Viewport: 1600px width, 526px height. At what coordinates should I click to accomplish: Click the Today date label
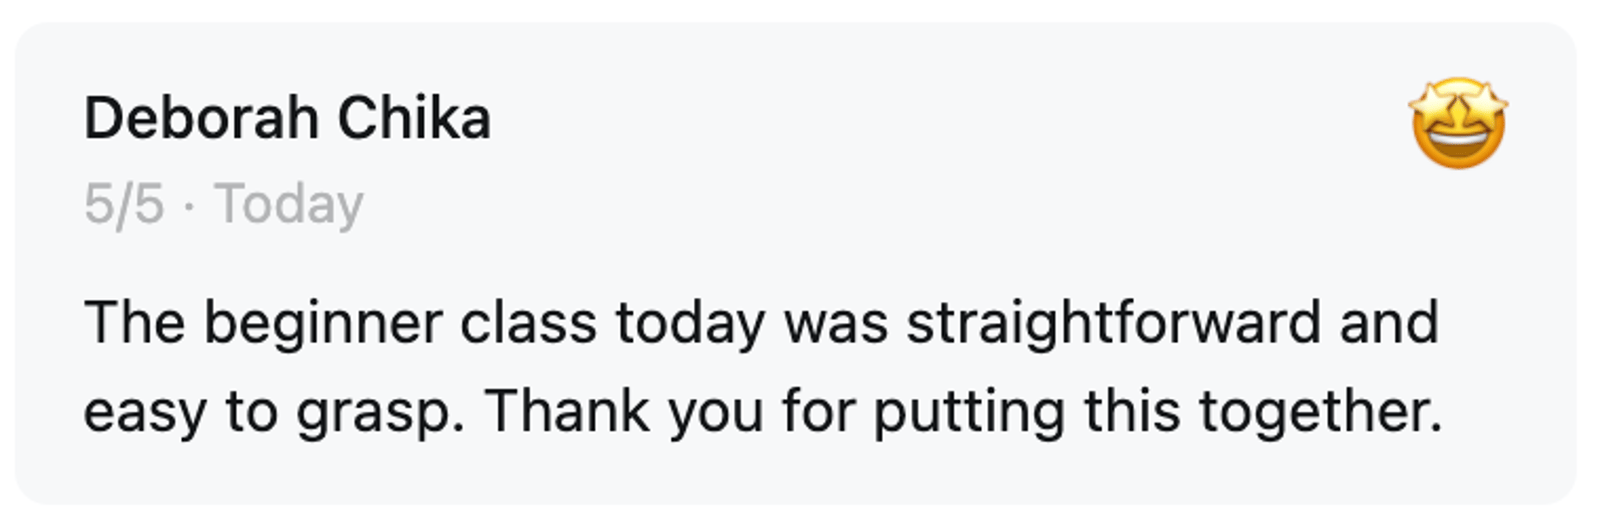(289, 204)
